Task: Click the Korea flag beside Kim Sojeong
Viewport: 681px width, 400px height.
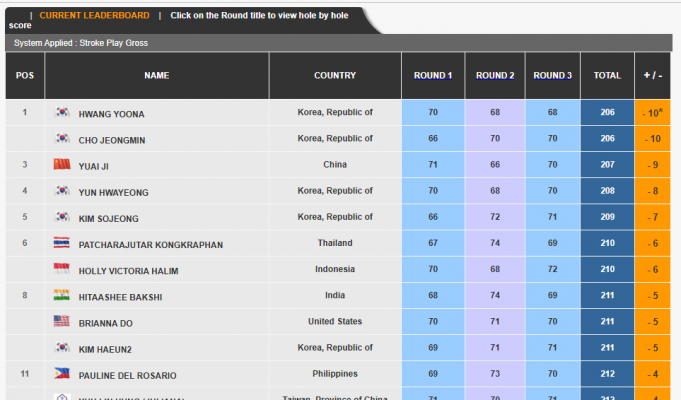Action: [x=62, y=217]
